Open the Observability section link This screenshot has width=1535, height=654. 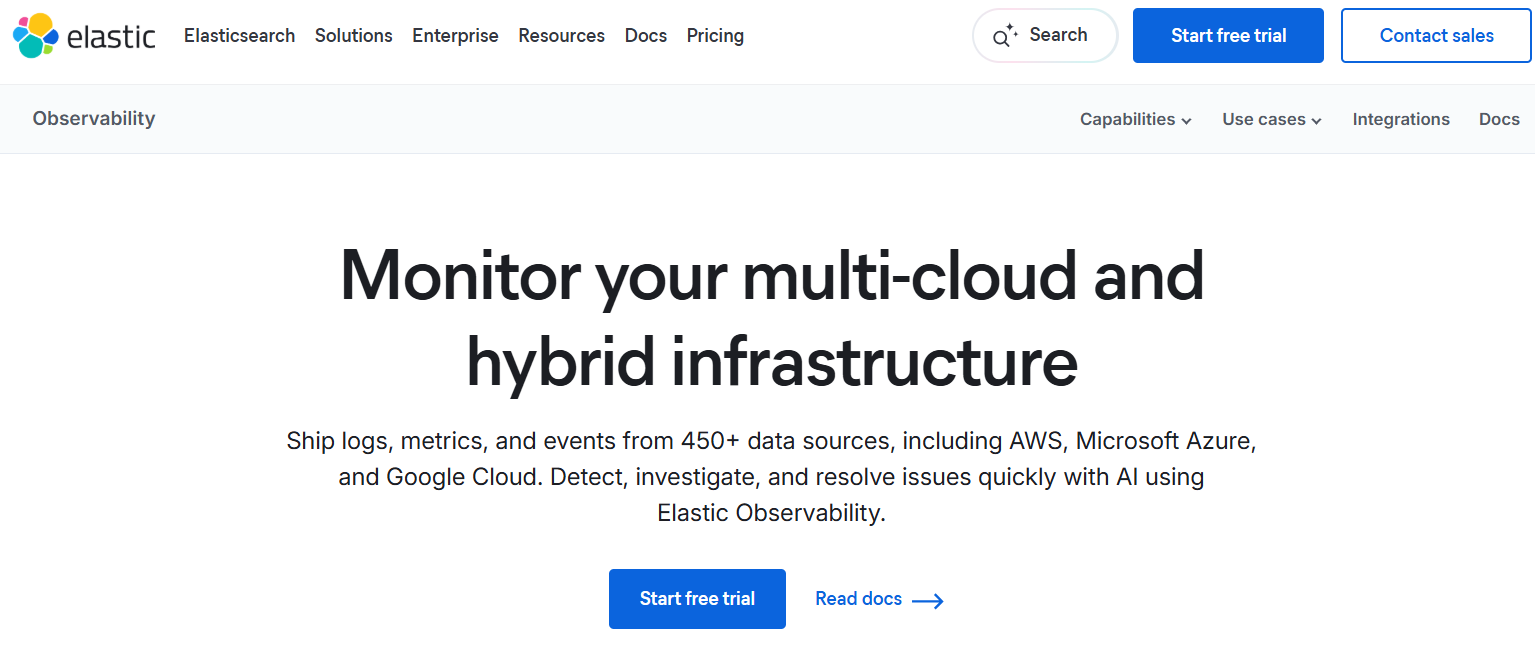pos(93,119)
